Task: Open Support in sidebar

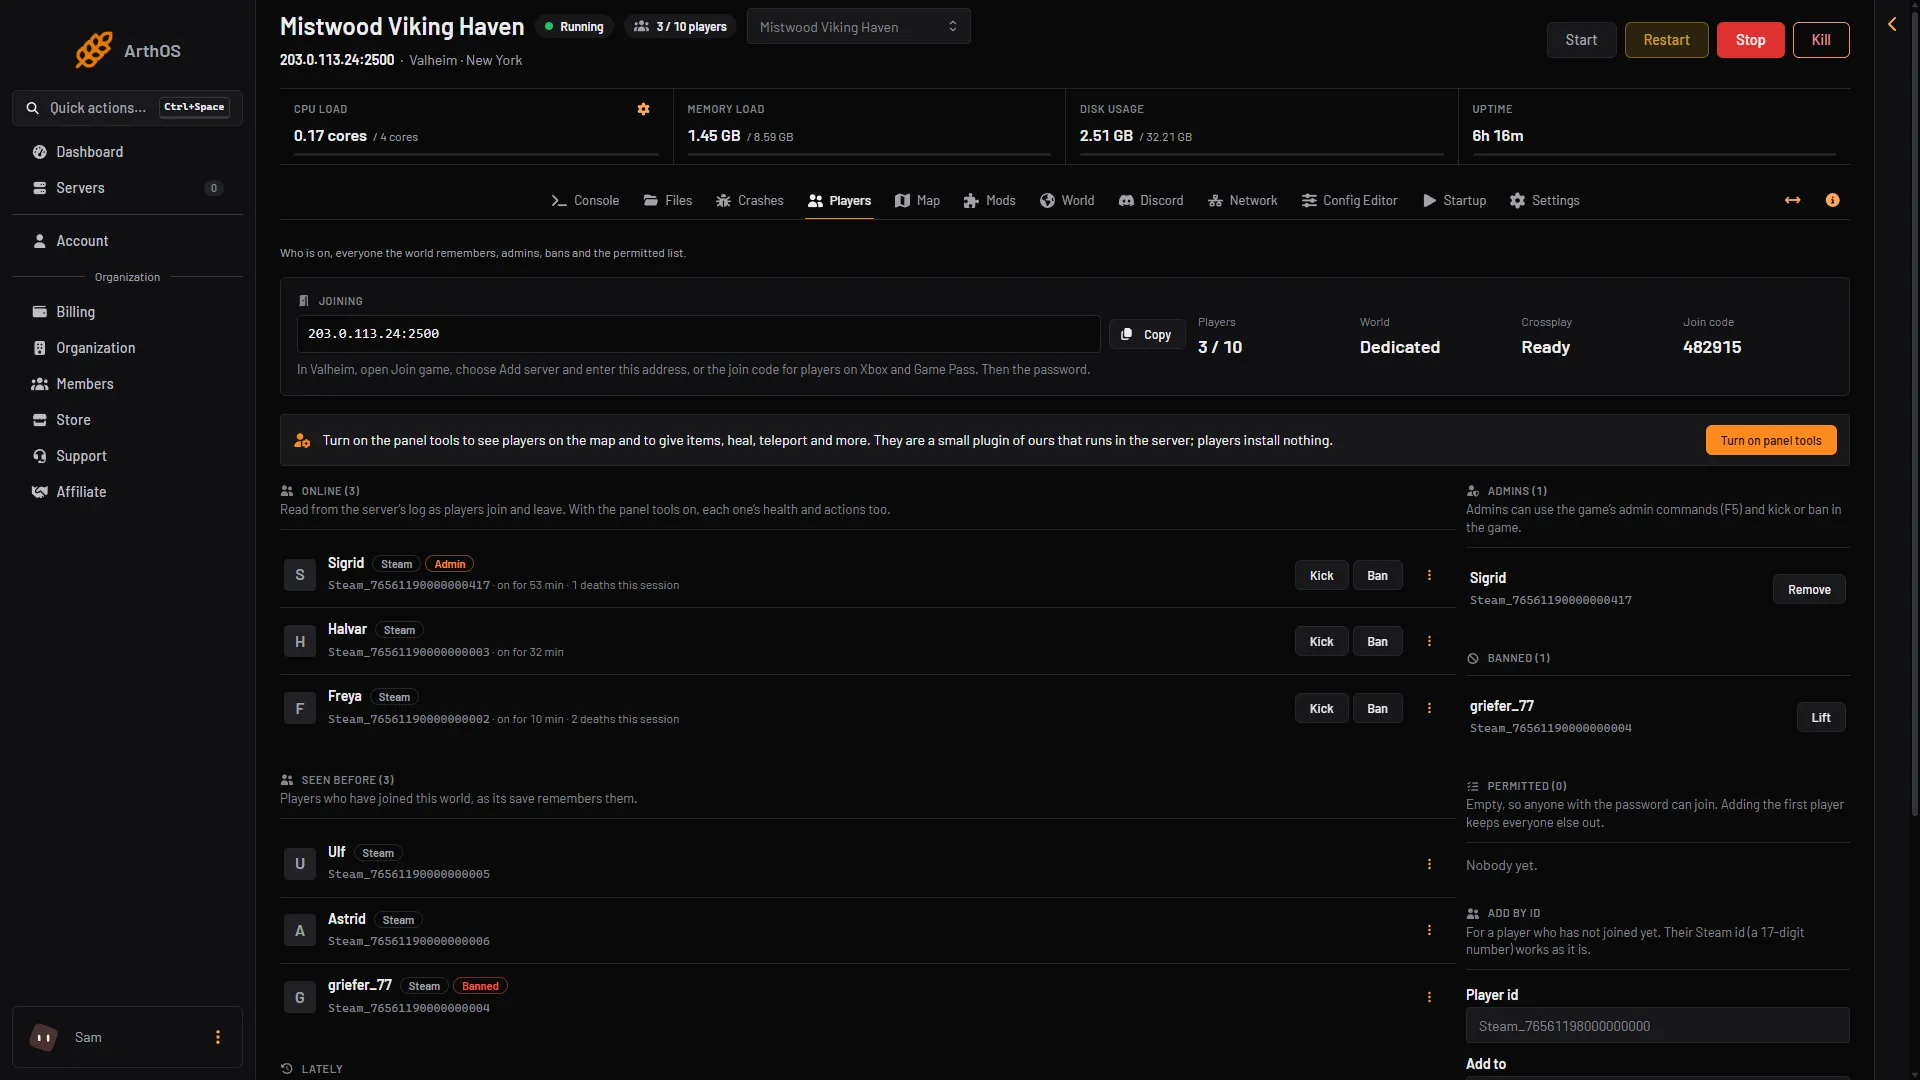Action: pyautogui.click(x=127, y=456)
